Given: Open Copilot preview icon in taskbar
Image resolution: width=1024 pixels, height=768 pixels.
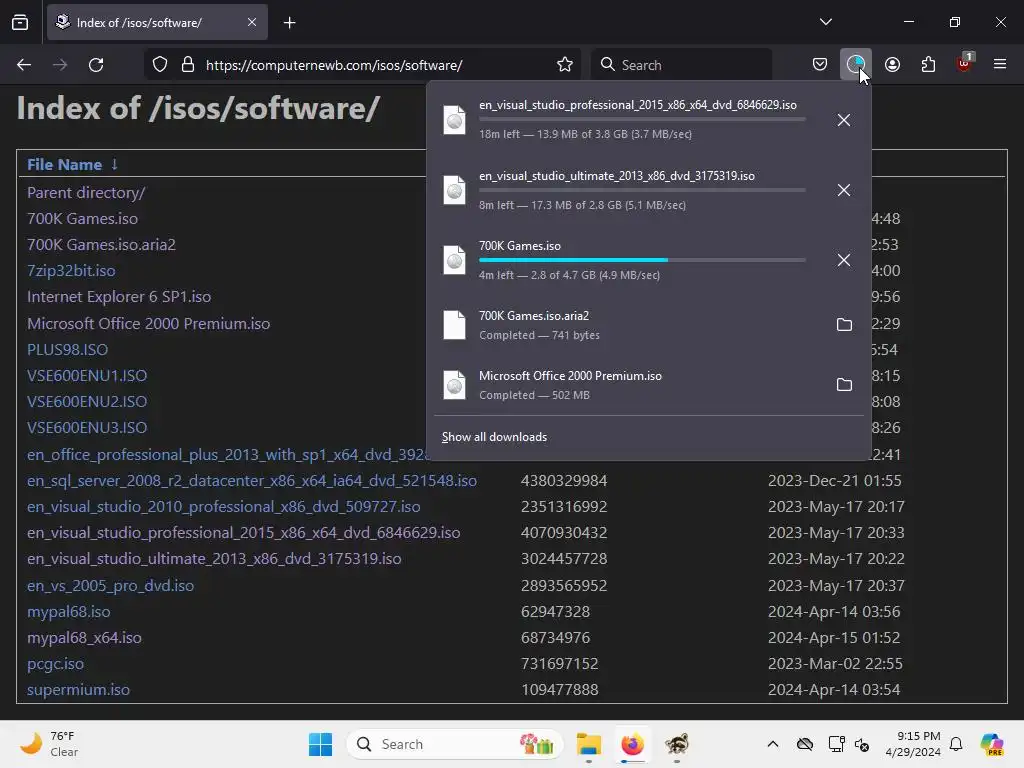Looking at the screenshot, I should point(992,744).
